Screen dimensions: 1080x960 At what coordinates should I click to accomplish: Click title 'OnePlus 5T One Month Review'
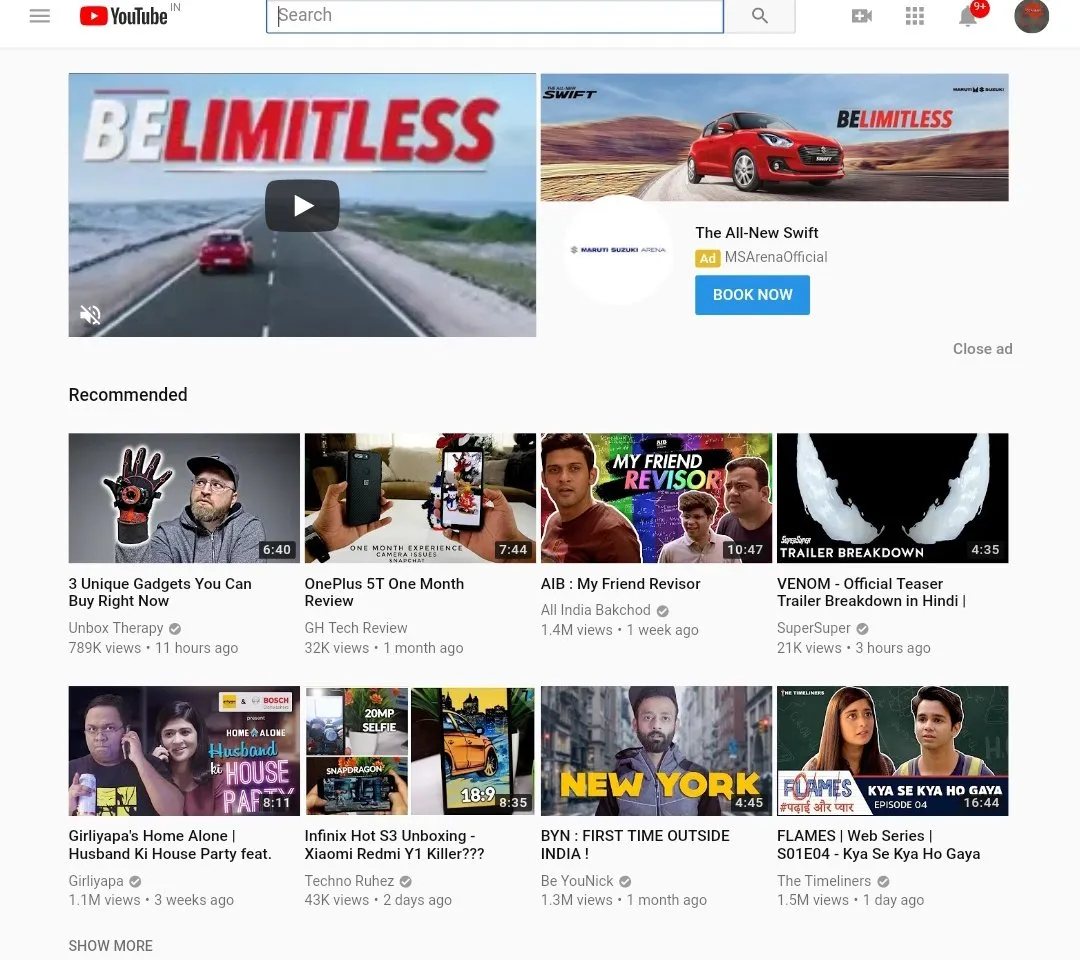click(x=384, y=592)
